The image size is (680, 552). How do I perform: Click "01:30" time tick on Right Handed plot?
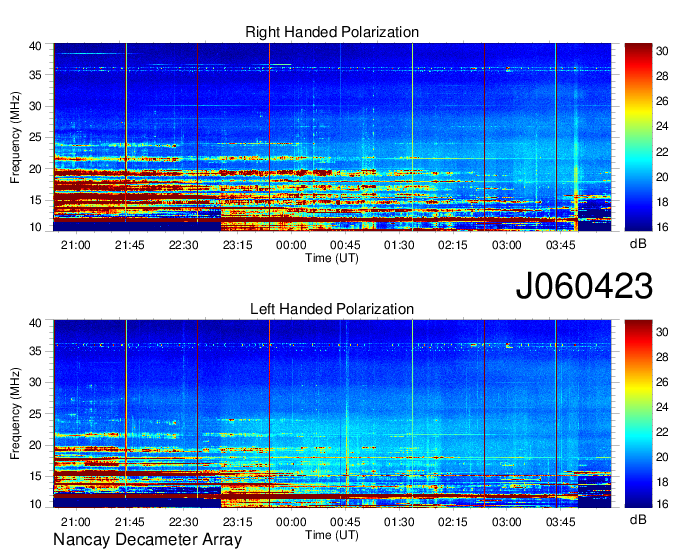click(x=399, y=245)
